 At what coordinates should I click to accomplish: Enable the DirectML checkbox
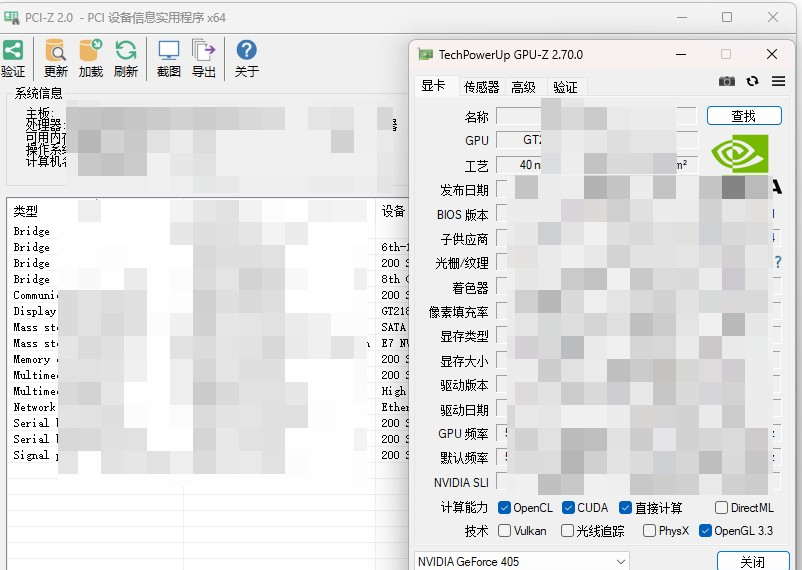coord(721,508)
